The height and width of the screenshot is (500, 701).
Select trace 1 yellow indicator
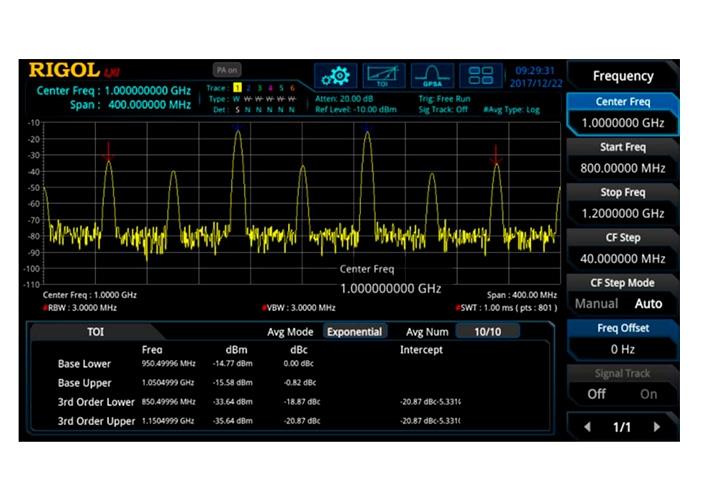pos(236,88)
